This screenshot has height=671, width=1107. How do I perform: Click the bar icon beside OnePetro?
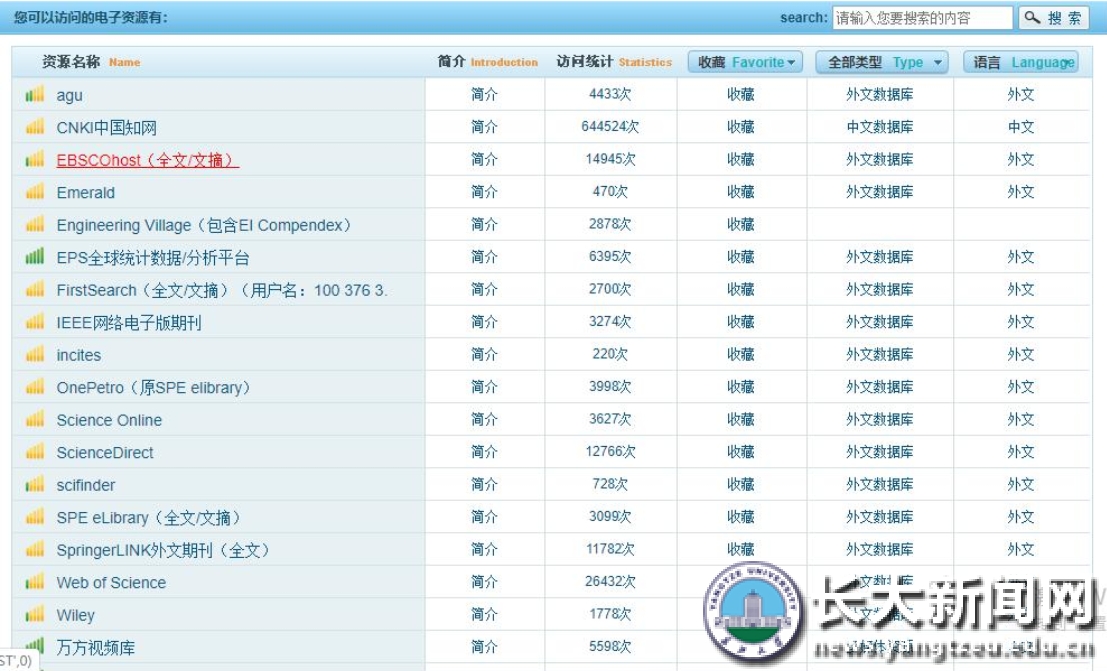[x=35, y=386]
